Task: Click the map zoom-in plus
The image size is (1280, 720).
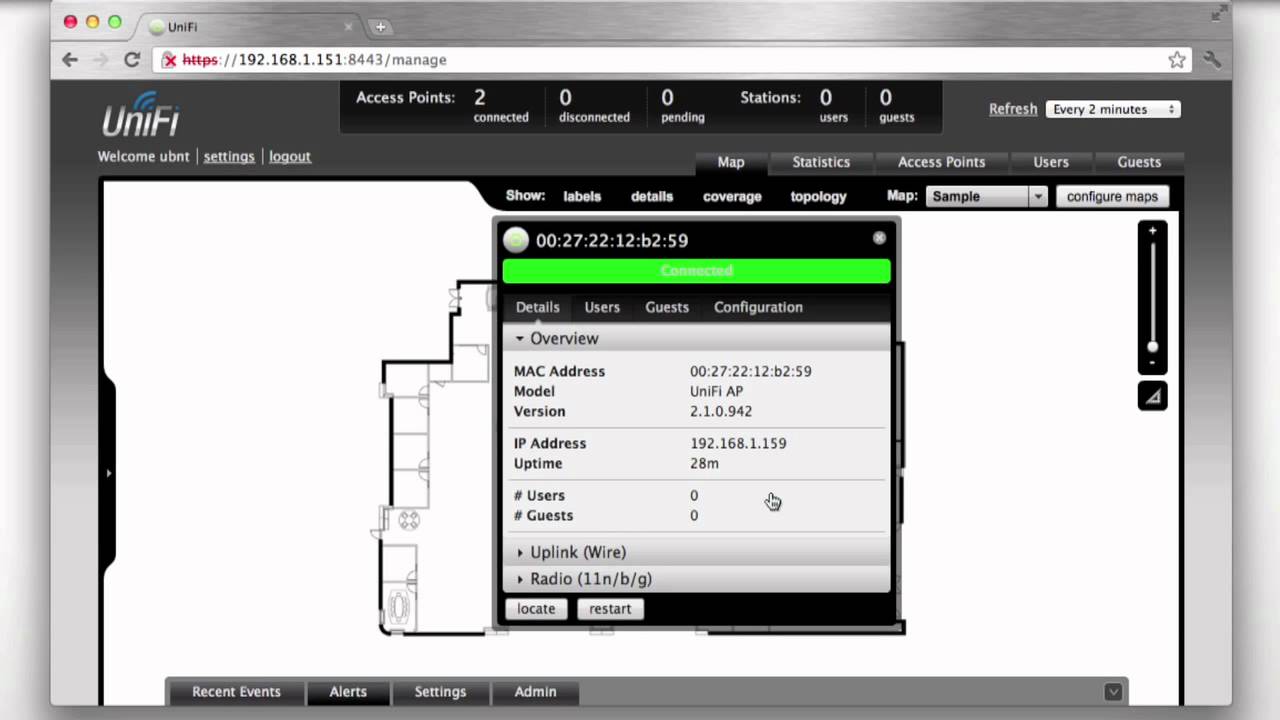Action: (x=1152, y=231)
